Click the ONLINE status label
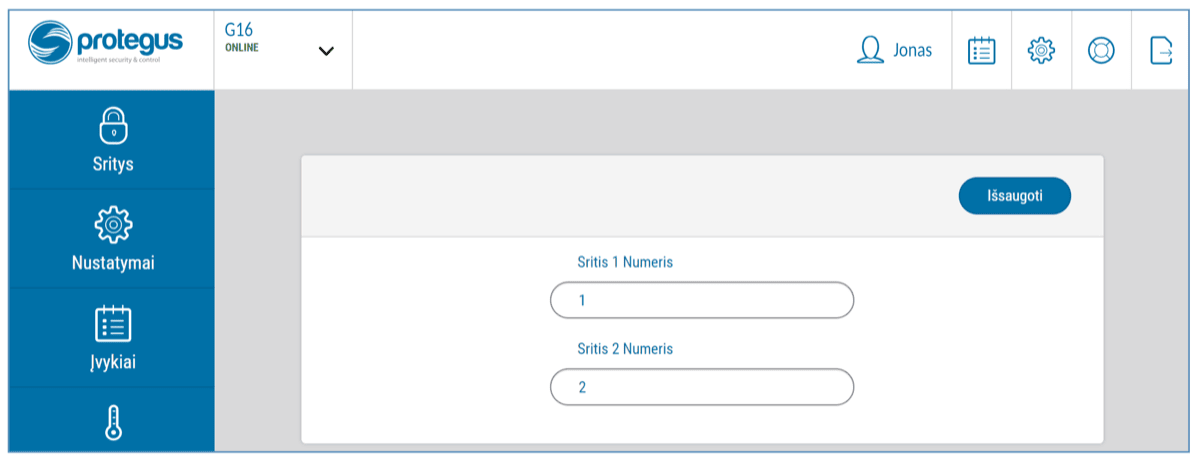Image resolution: width=1200 pixels, height=458 pixels. point(242,48)
